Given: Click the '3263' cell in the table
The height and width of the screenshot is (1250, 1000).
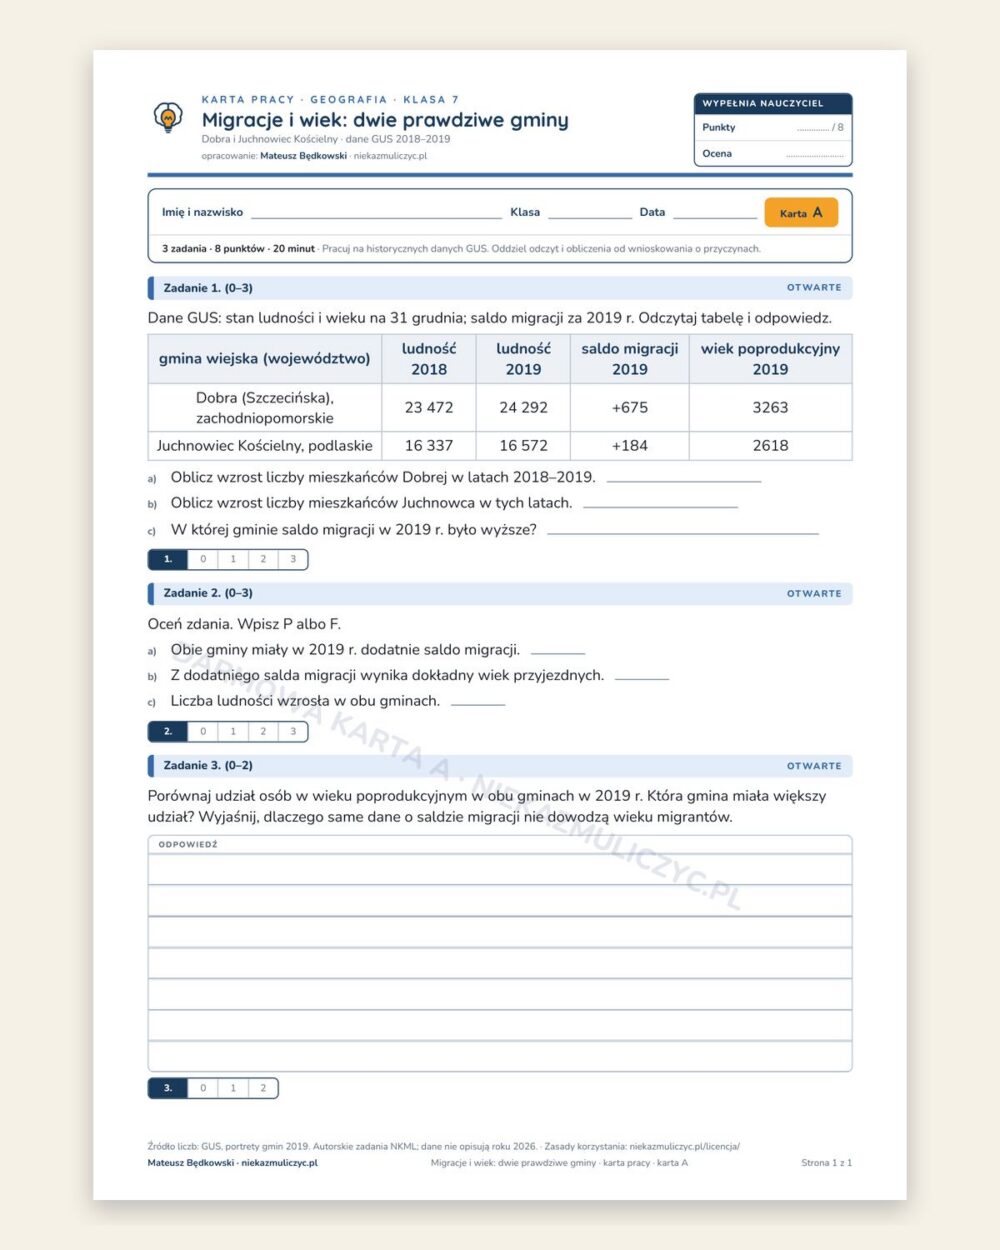Looking at the screenshot, I should click(x=770, y=408).
